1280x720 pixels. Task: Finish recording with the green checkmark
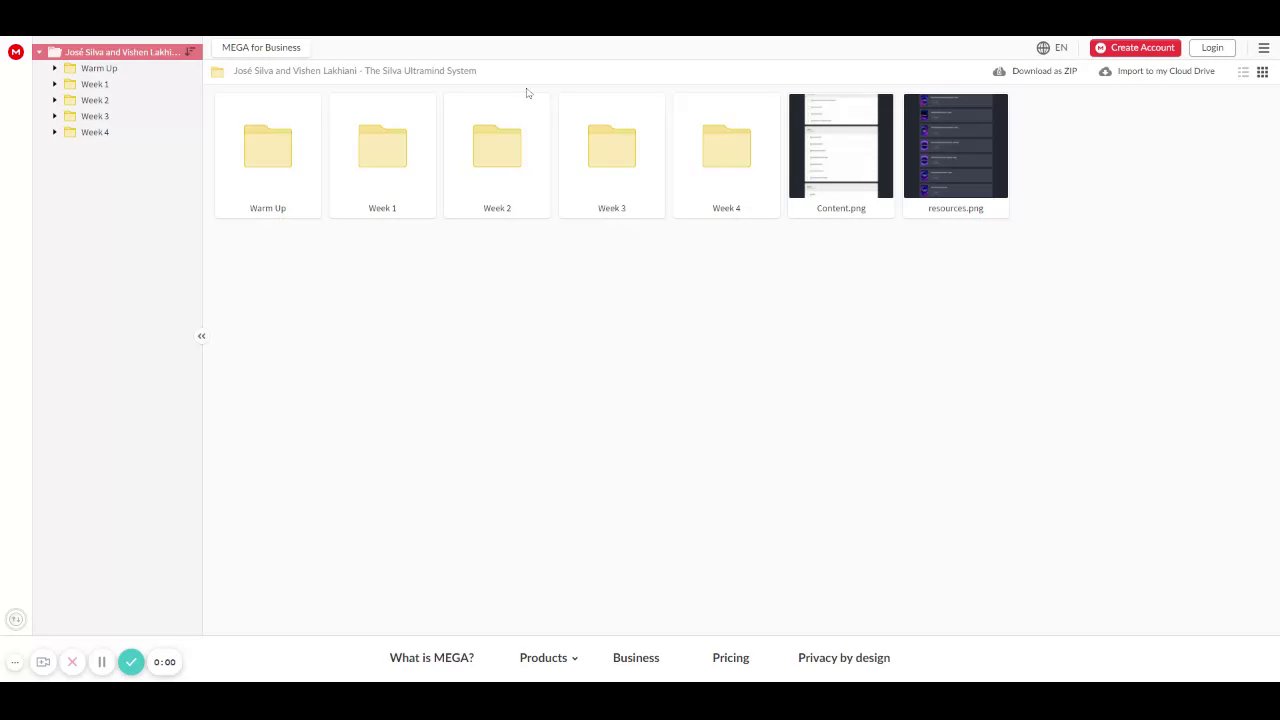pyautogui.click(x=131, y=662)
